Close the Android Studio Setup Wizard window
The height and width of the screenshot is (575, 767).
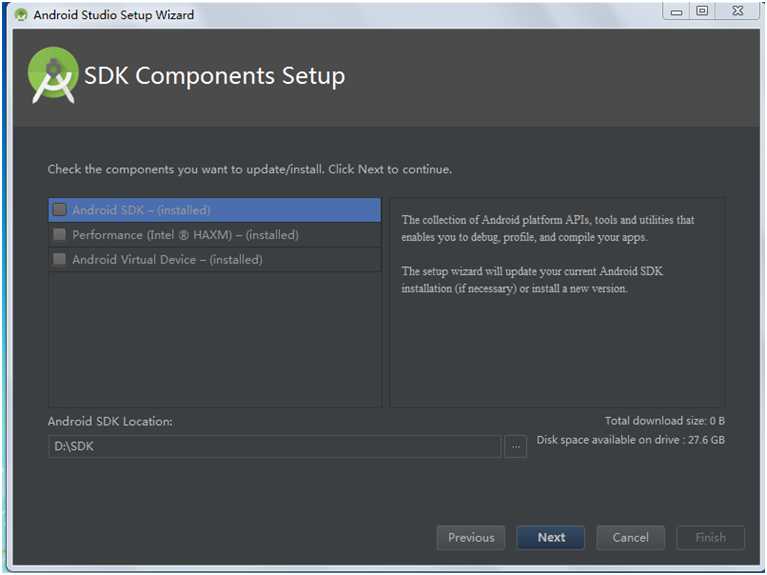[x=738, y=11]
